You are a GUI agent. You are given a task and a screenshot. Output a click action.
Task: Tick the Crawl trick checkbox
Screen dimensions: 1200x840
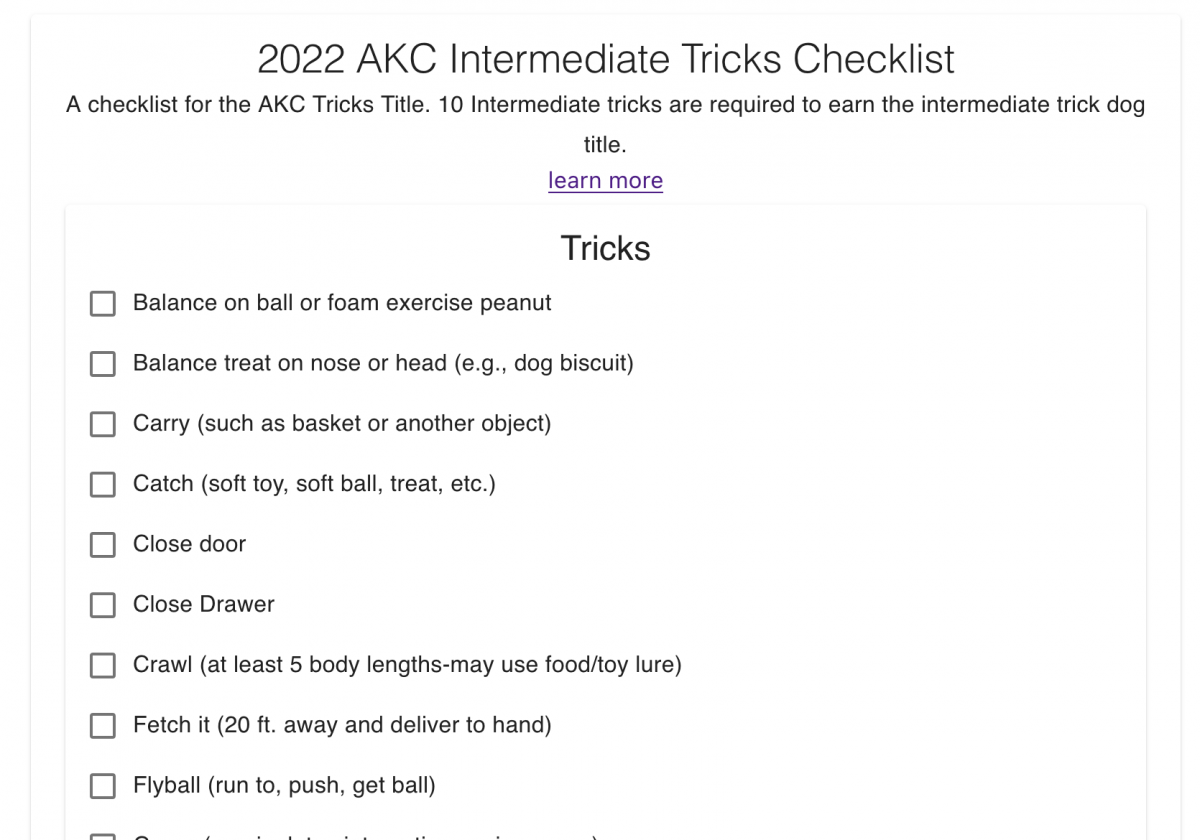click(x=103, y=665)
